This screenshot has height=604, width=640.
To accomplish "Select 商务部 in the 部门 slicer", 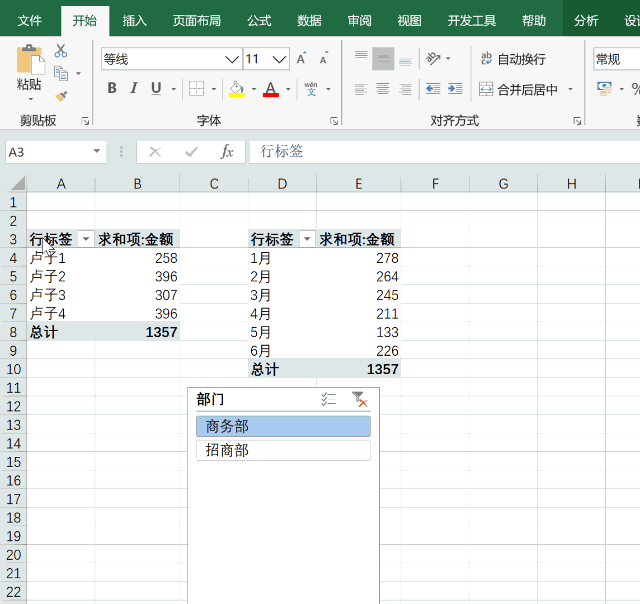I will coord(283,426).
